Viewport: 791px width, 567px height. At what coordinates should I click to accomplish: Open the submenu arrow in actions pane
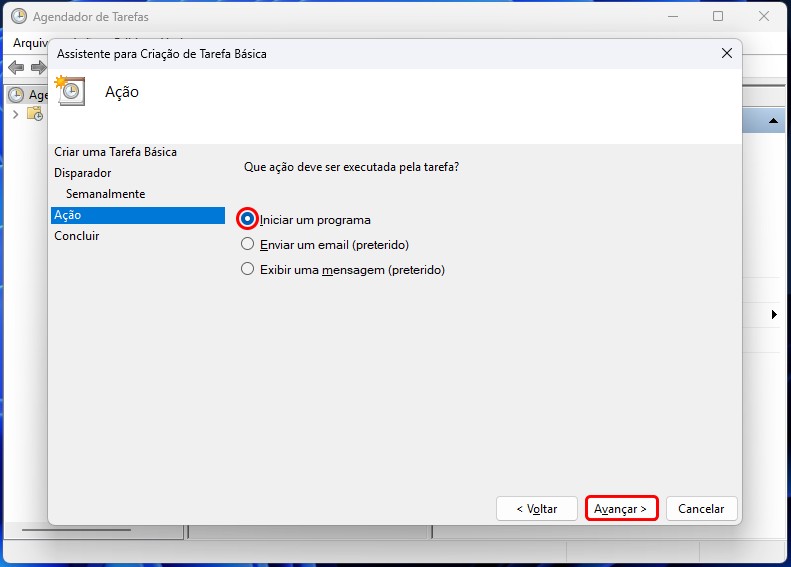pos(774,315)
